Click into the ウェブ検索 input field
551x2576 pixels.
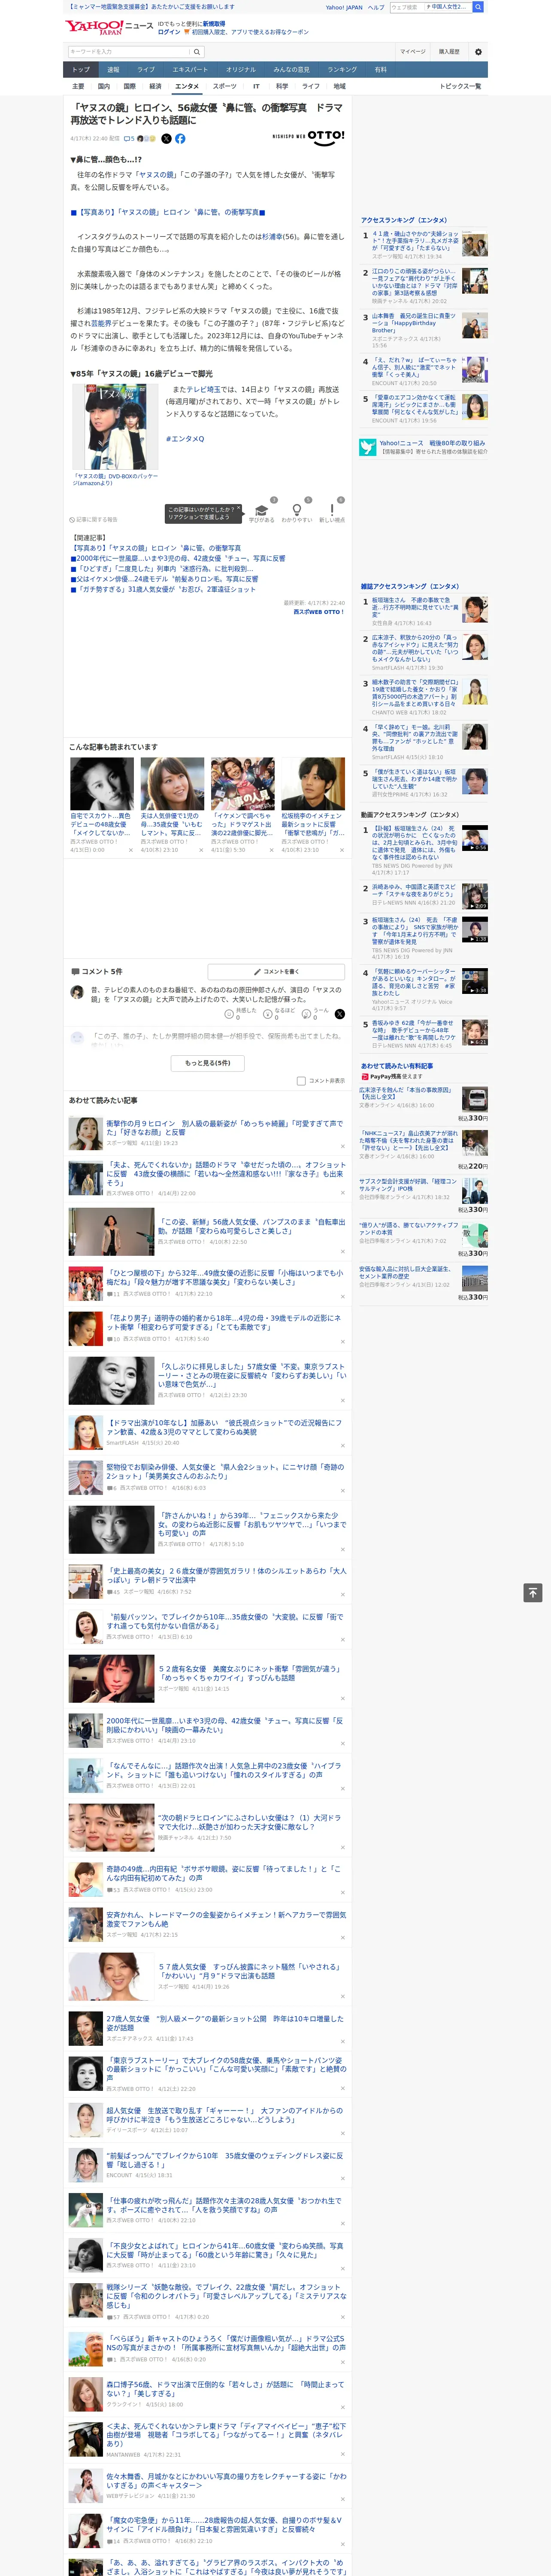pyautogui.click(x=407, y=7)
